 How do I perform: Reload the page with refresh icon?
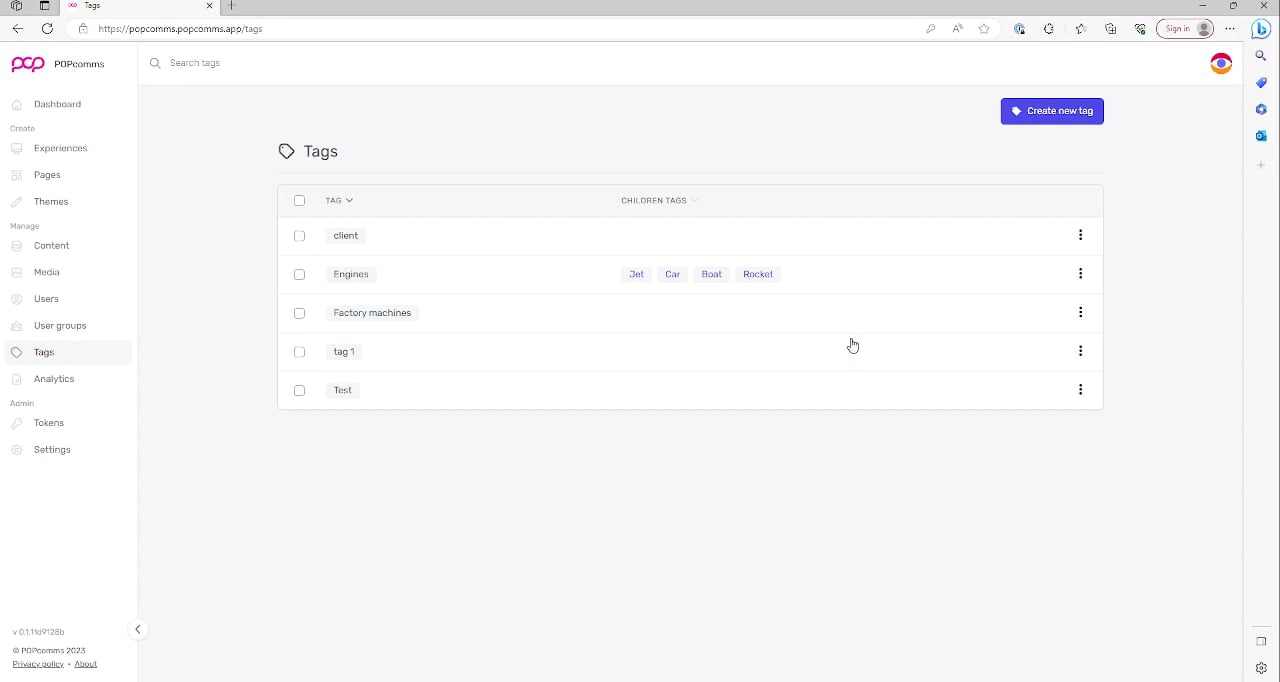click(47, 29)
